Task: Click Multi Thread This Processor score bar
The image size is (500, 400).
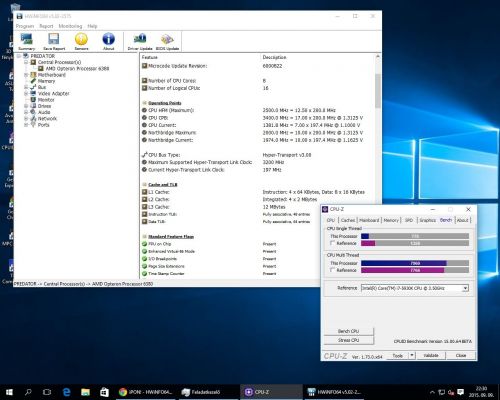Action: pos(415,263)
